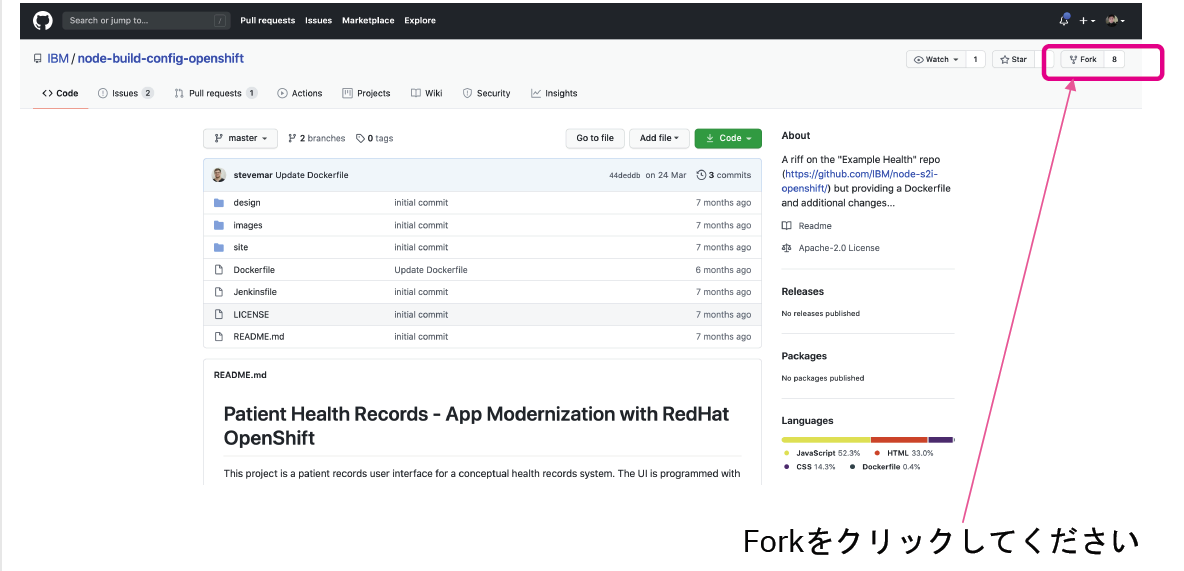Screen dimensions: 1184x571
Task: Click the images folder icon
Action: pyautogui.click(x=219, y=225)
